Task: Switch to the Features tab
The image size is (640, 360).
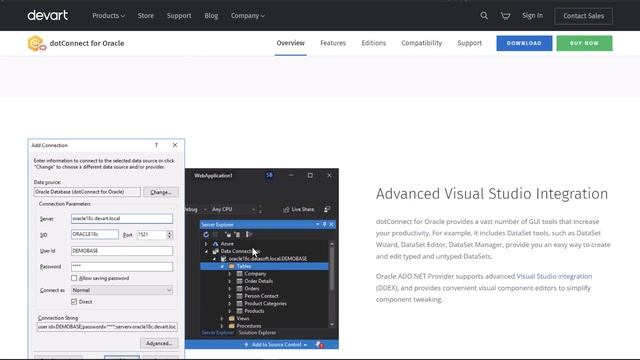Action: coord(333,43)
